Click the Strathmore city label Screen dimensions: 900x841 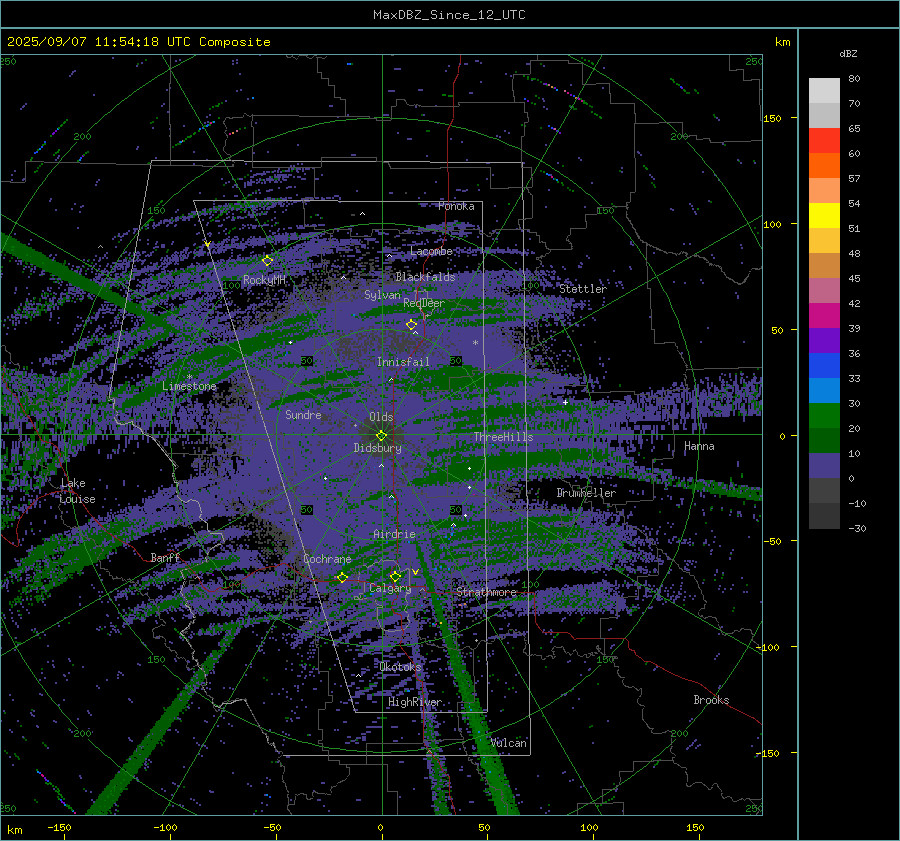click(486, 592)
